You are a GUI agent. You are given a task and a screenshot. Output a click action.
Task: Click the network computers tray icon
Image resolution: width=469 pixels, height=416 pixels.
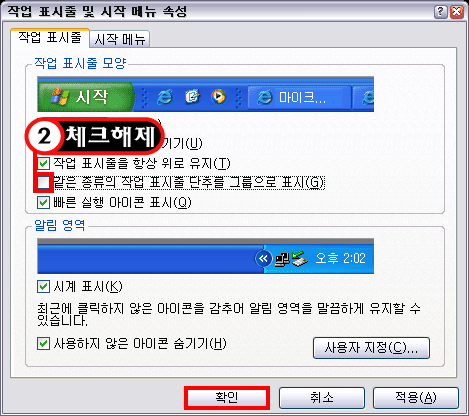click(282, 259)
